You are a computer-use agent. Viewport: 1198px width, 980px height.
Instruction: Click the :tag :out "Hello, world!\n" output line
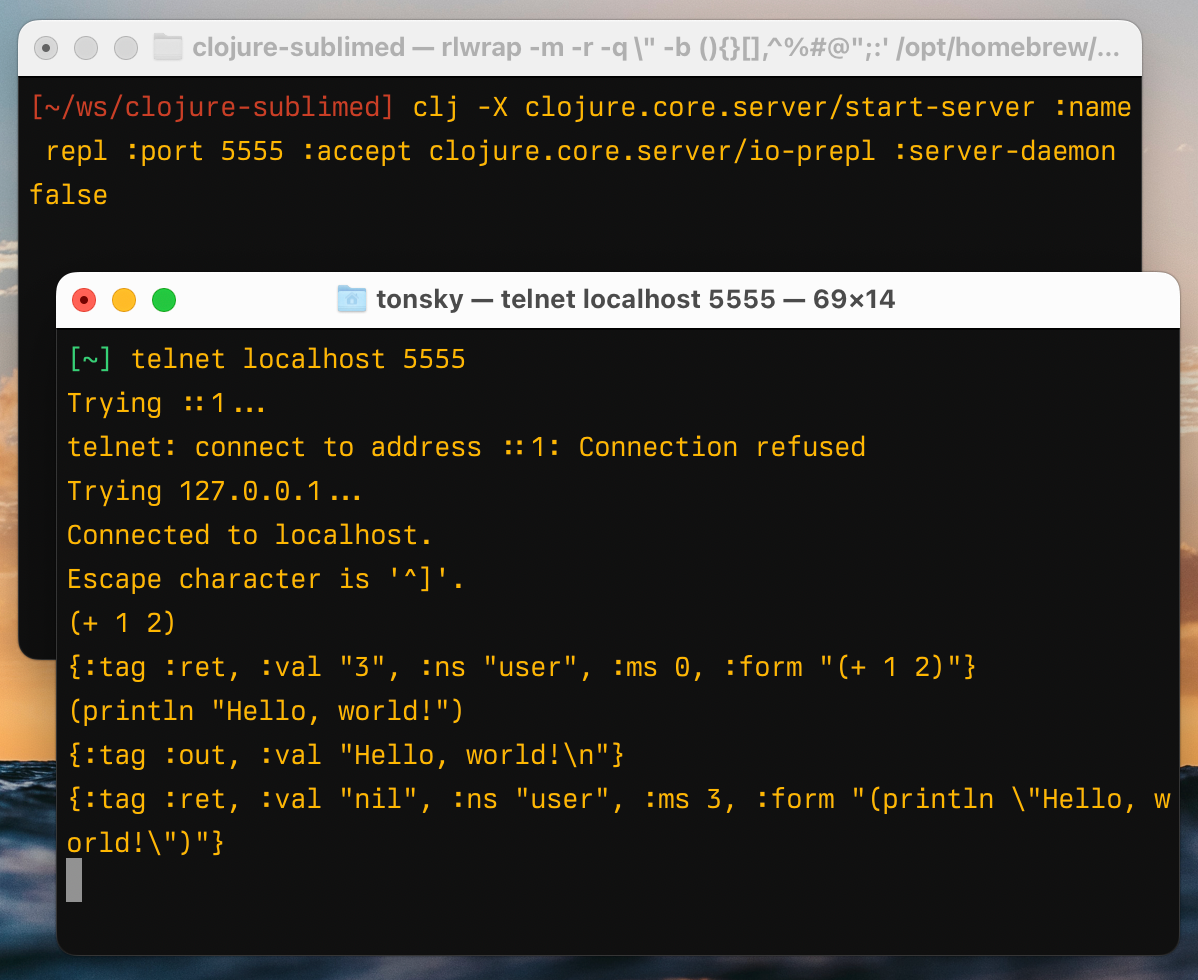tap(345, 755)
